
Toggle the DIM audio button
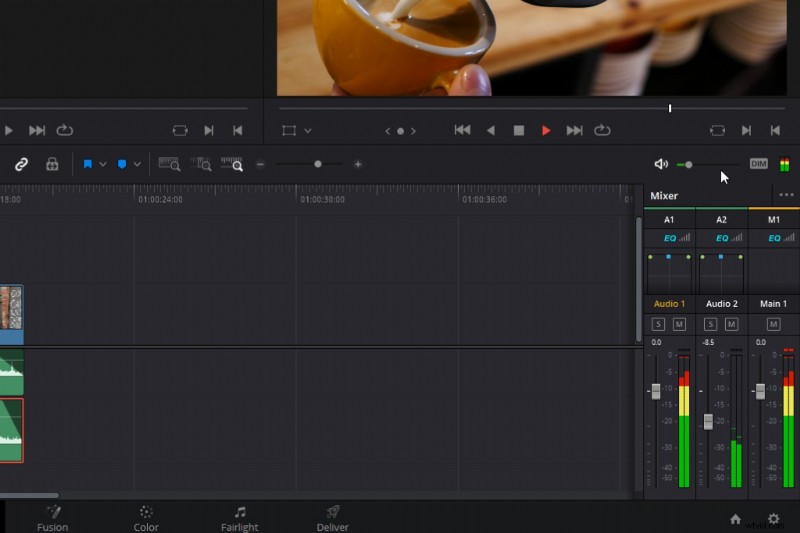[759, 164]
